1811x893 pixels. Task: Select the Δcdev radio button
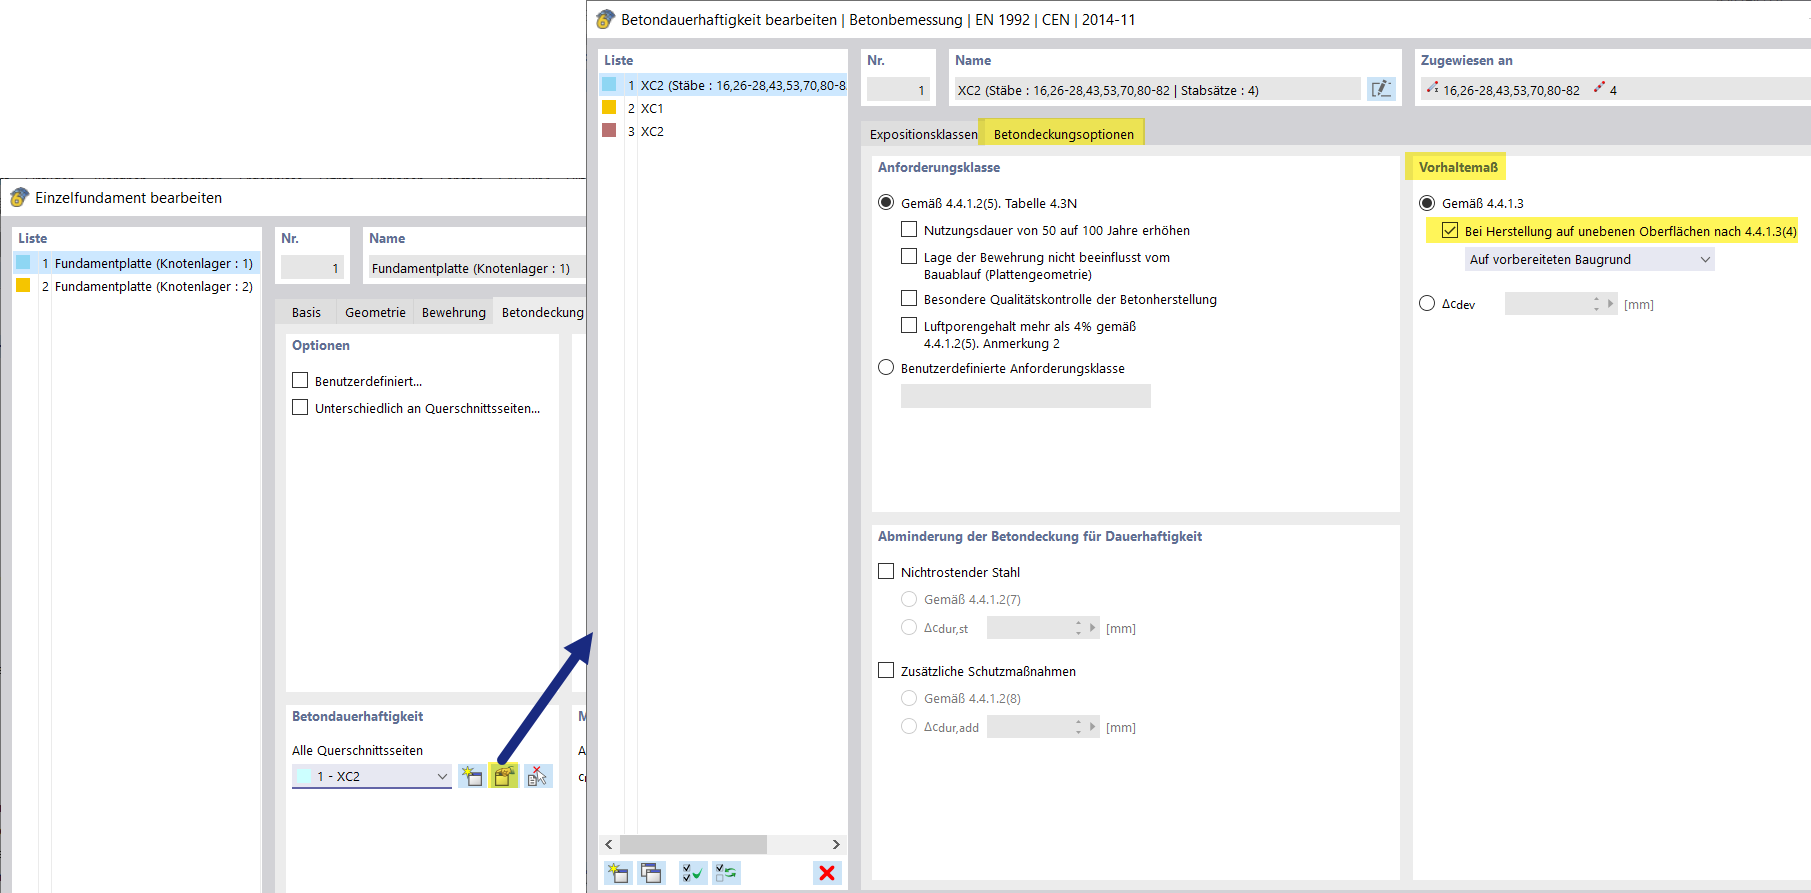pyautogui.click(x=1427, y=303)
